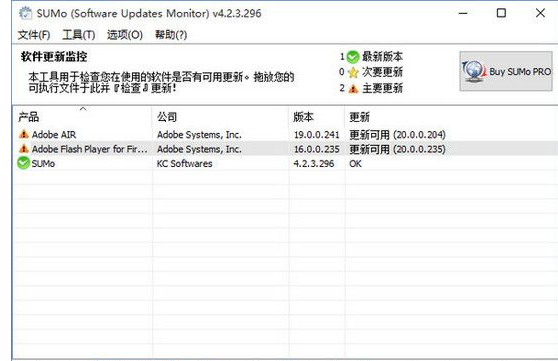Click the yellow star icon beside 次要更新
This screenshot has height=361, width=558.
pos(353,72)
